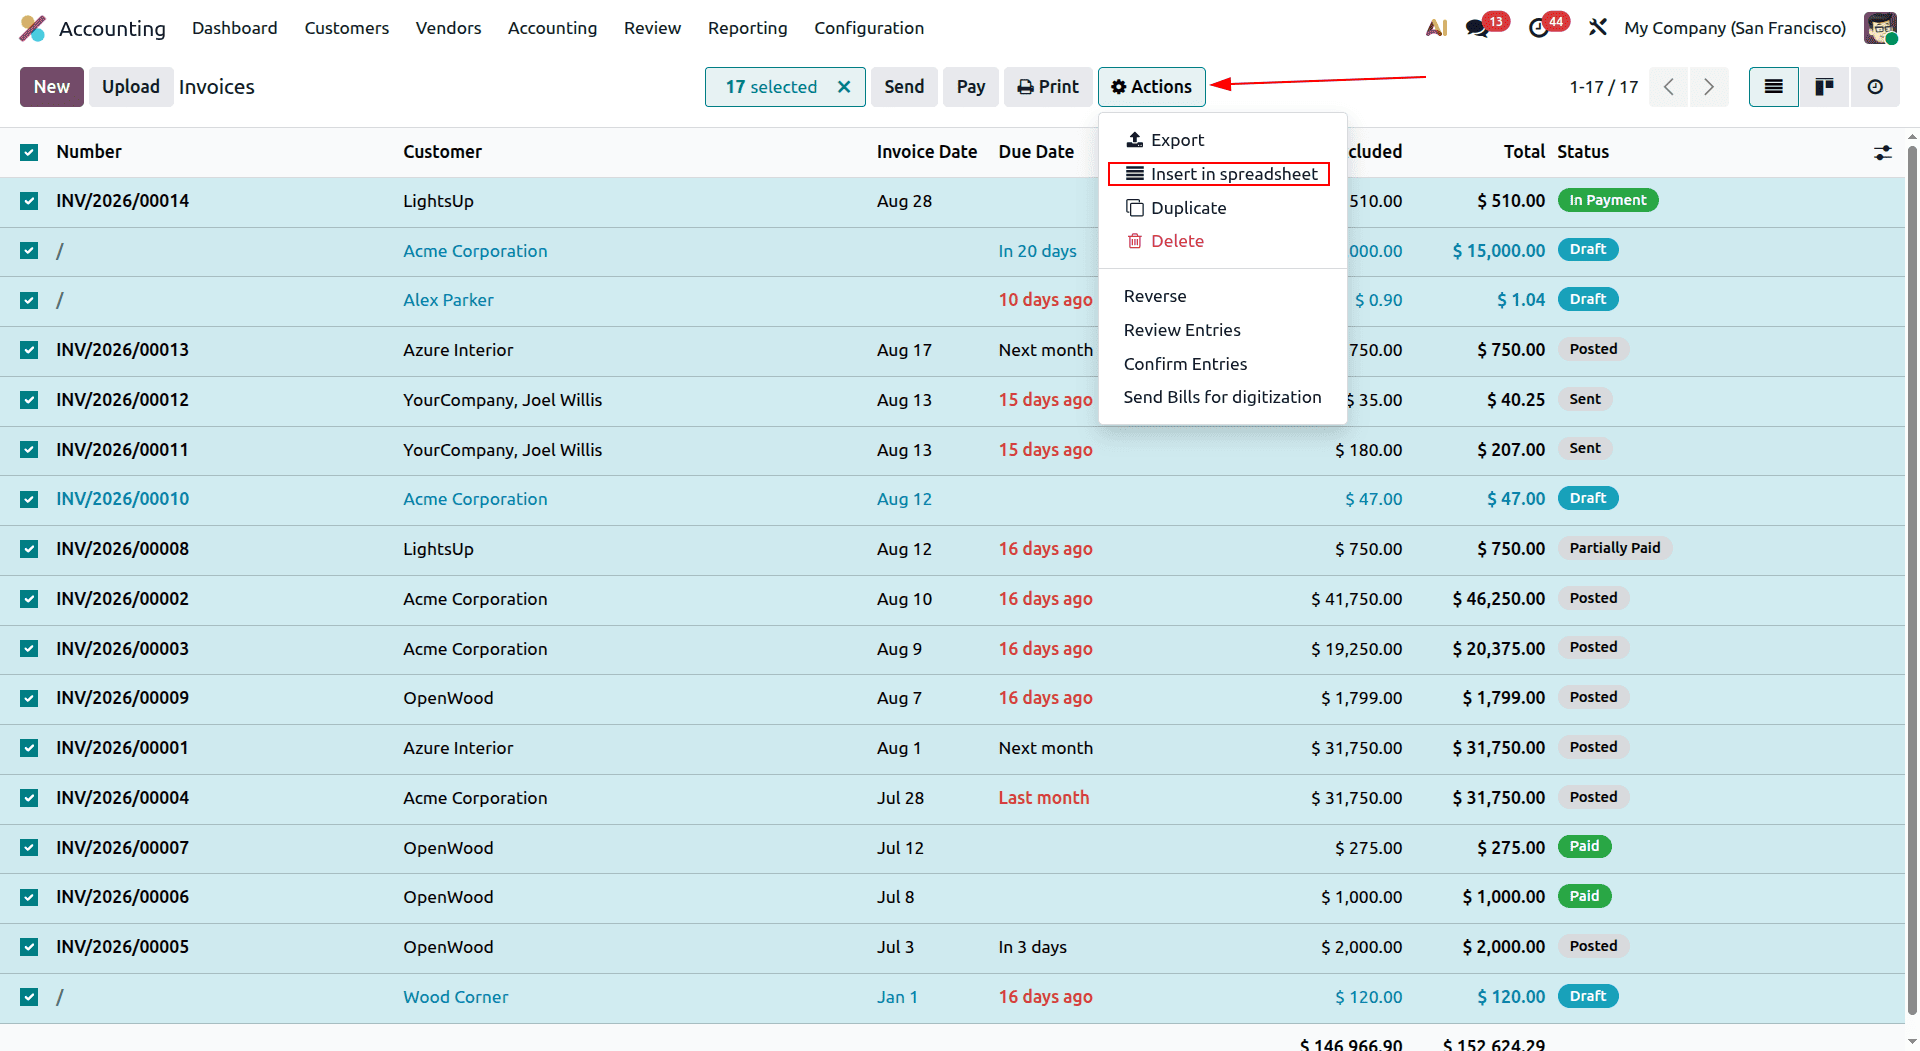
Task: Go to Dashboard menu
Action: tap(235, 28)
